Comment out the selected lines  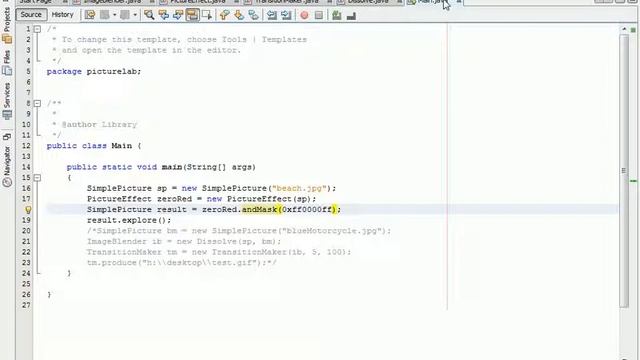pyautogui.click(x=336, y=15)
